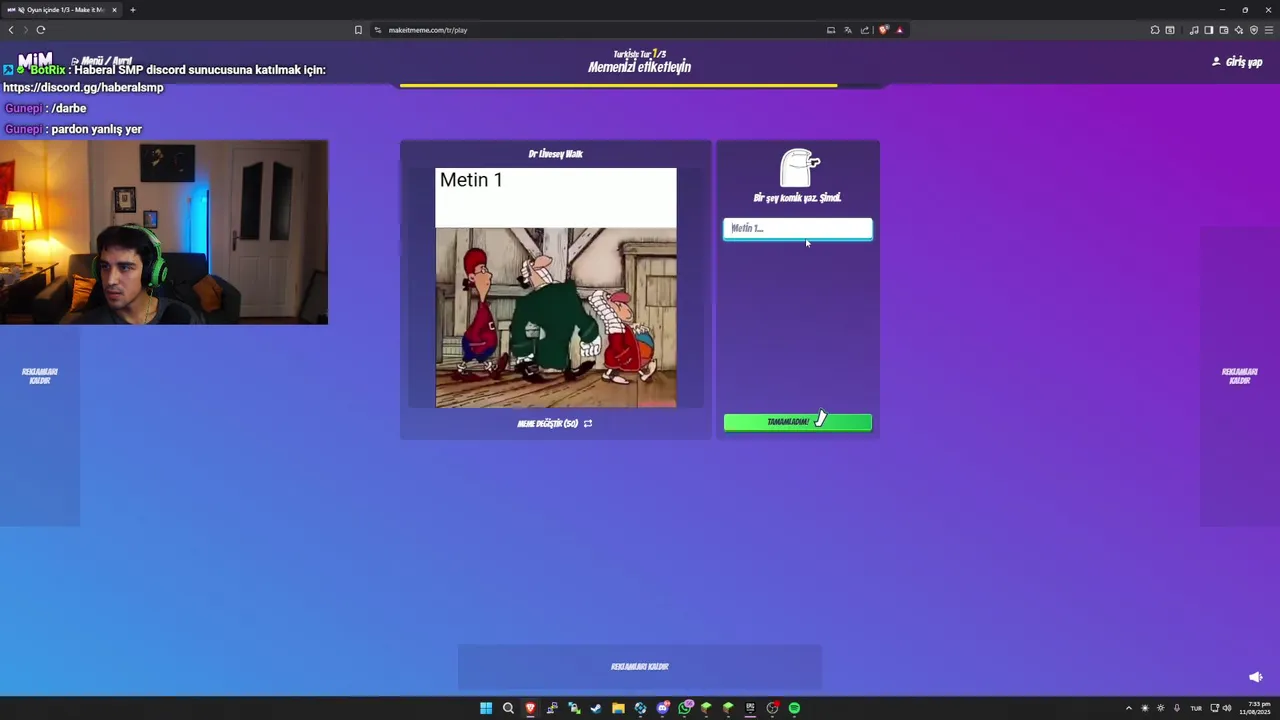Click the music note playlist icon

coord(1194,30)
